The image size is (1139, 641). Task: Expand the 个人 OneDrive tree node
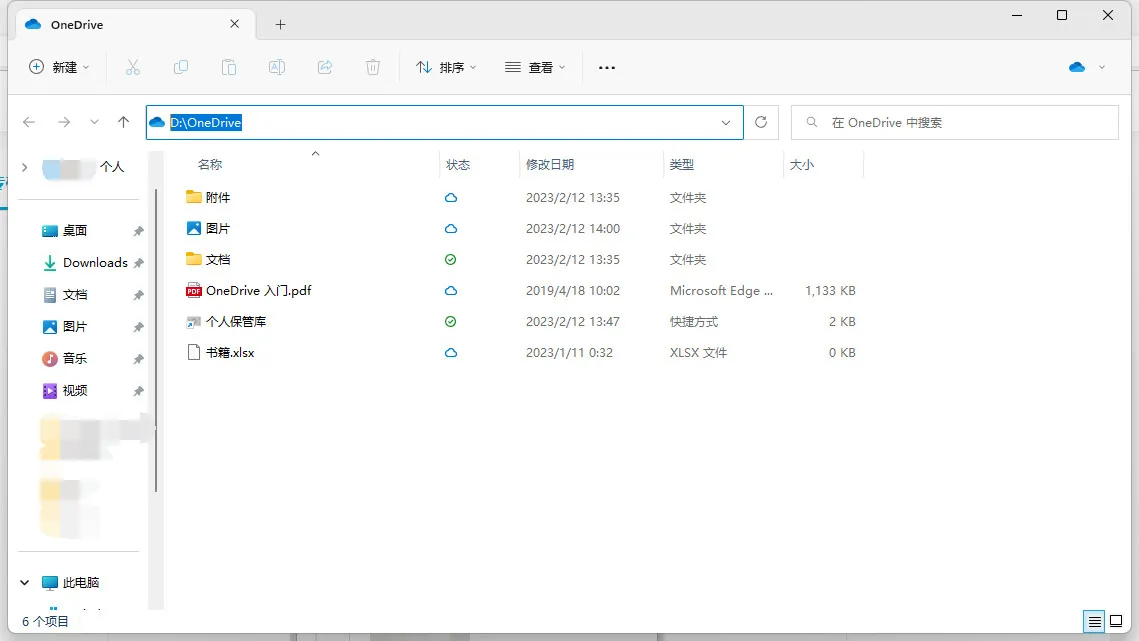25,167
